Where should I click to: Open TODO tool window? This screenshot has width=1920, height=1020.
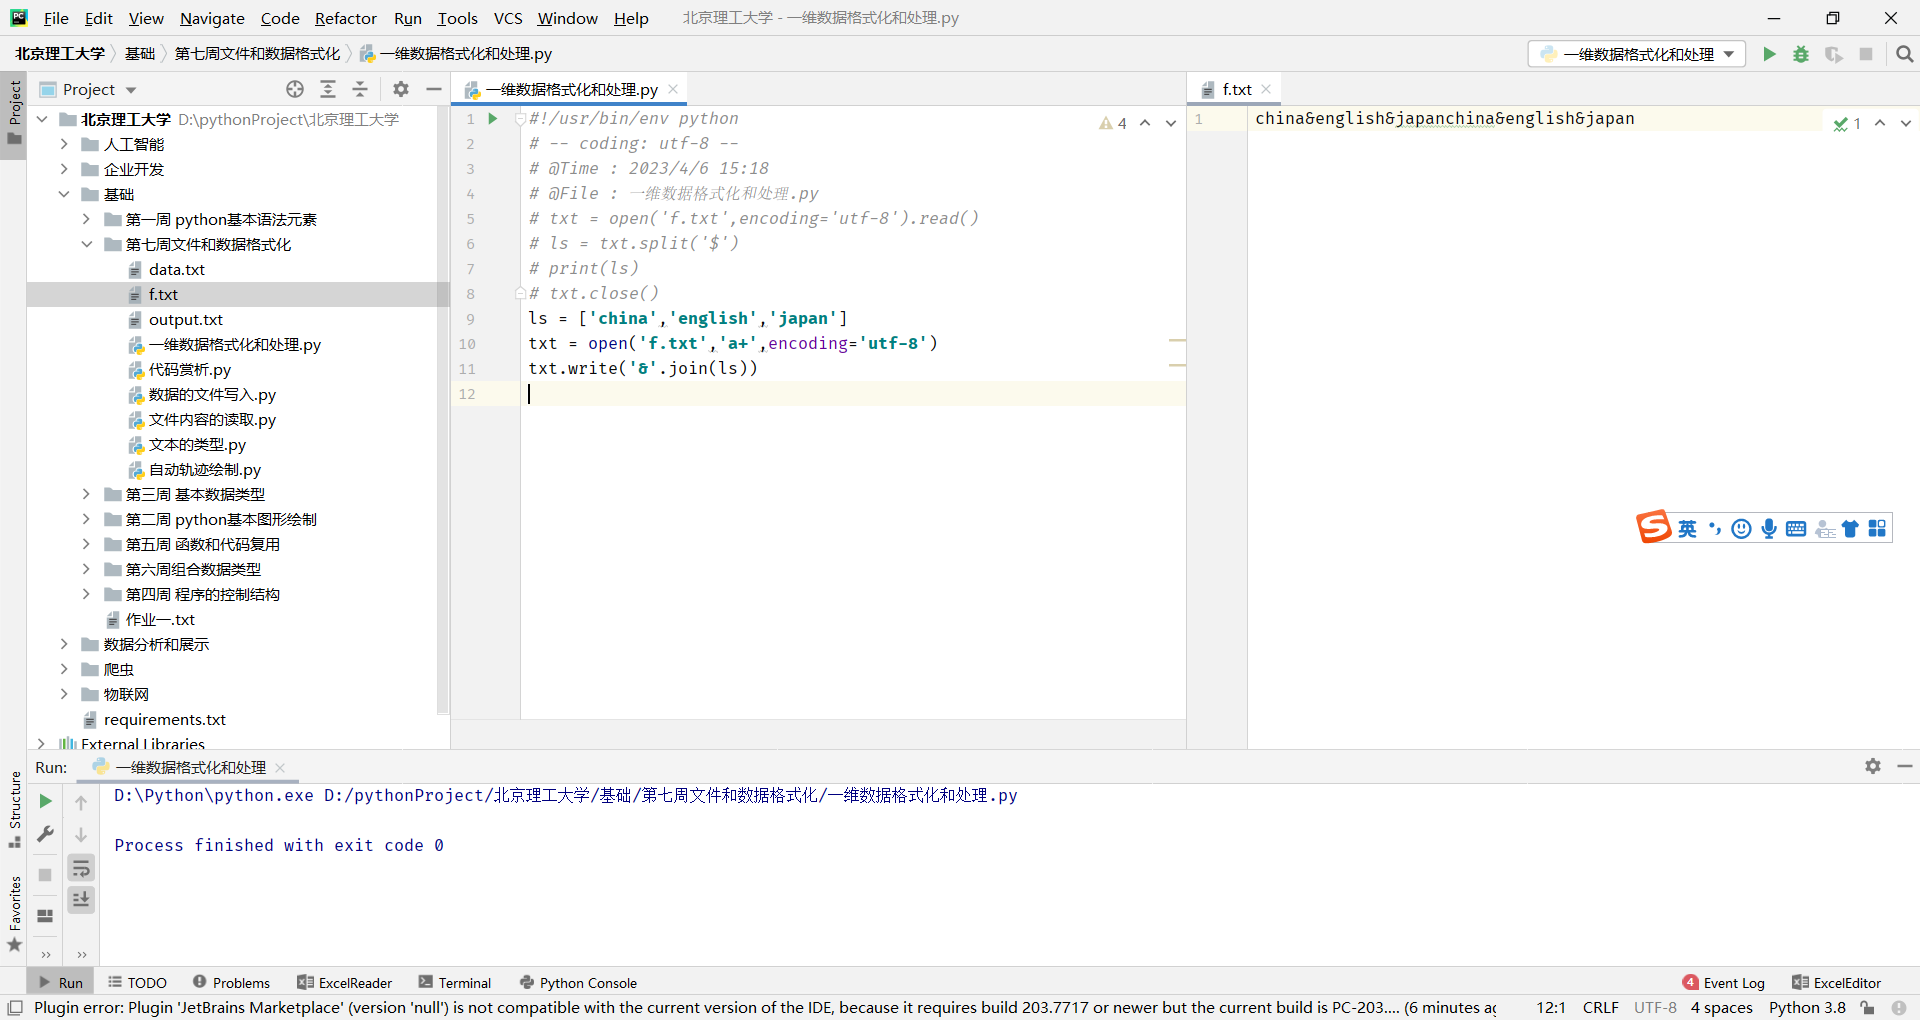(137, 983)
